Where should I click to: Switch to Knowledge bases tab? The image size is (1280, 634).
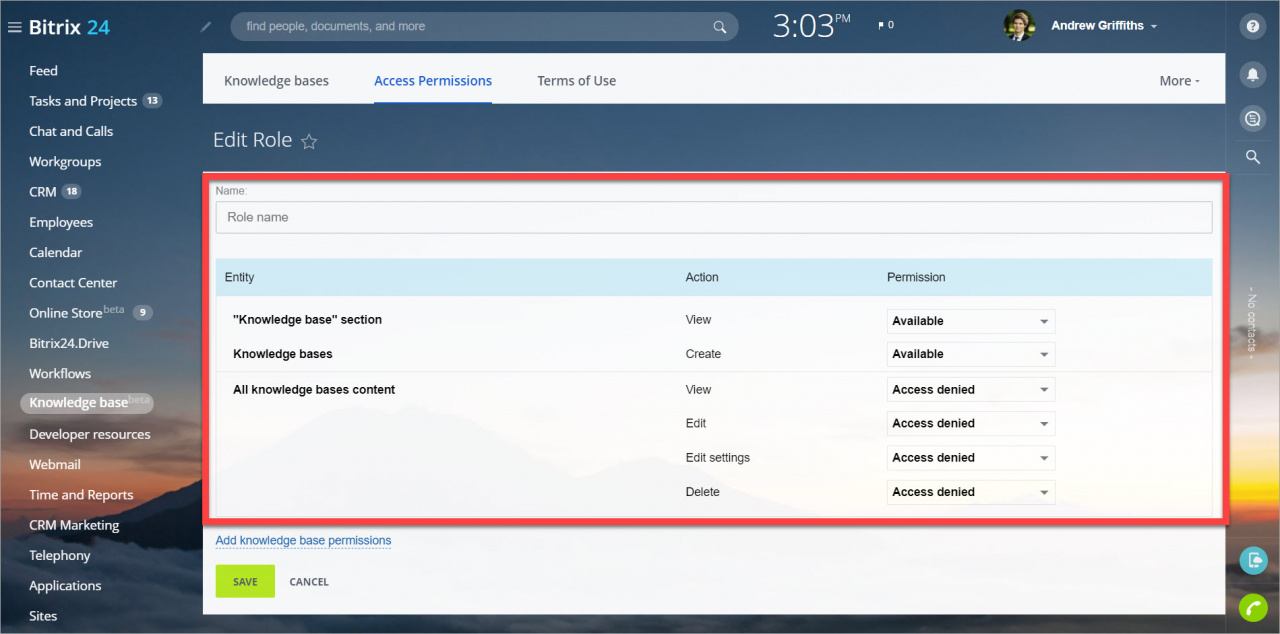pyautogui.click(x=276, y=81)
